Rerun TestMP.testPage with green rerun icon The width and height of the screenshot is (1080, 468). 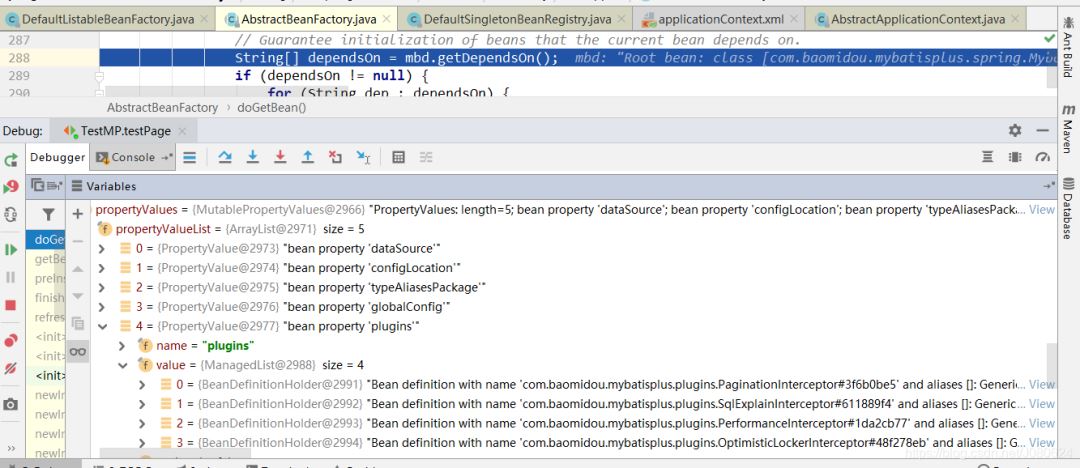click(x=10, y=160)
